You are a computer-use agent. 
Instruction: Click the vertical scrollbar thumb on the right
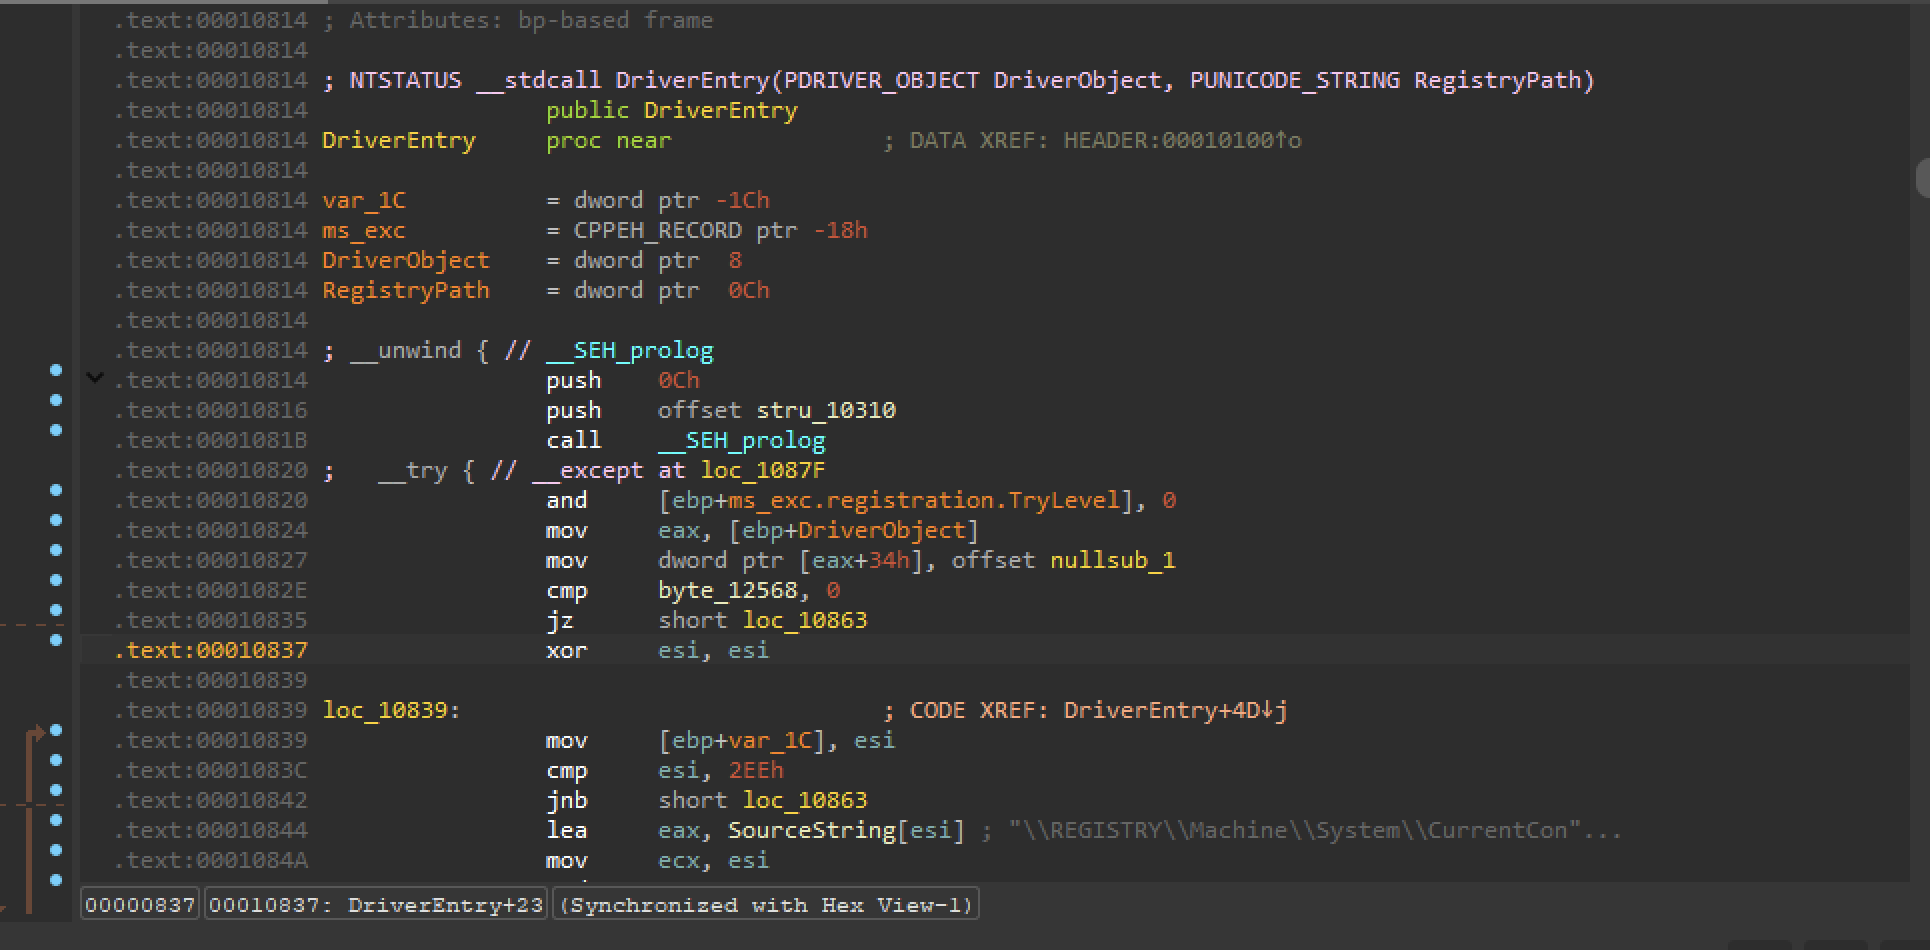(1922, 178)
